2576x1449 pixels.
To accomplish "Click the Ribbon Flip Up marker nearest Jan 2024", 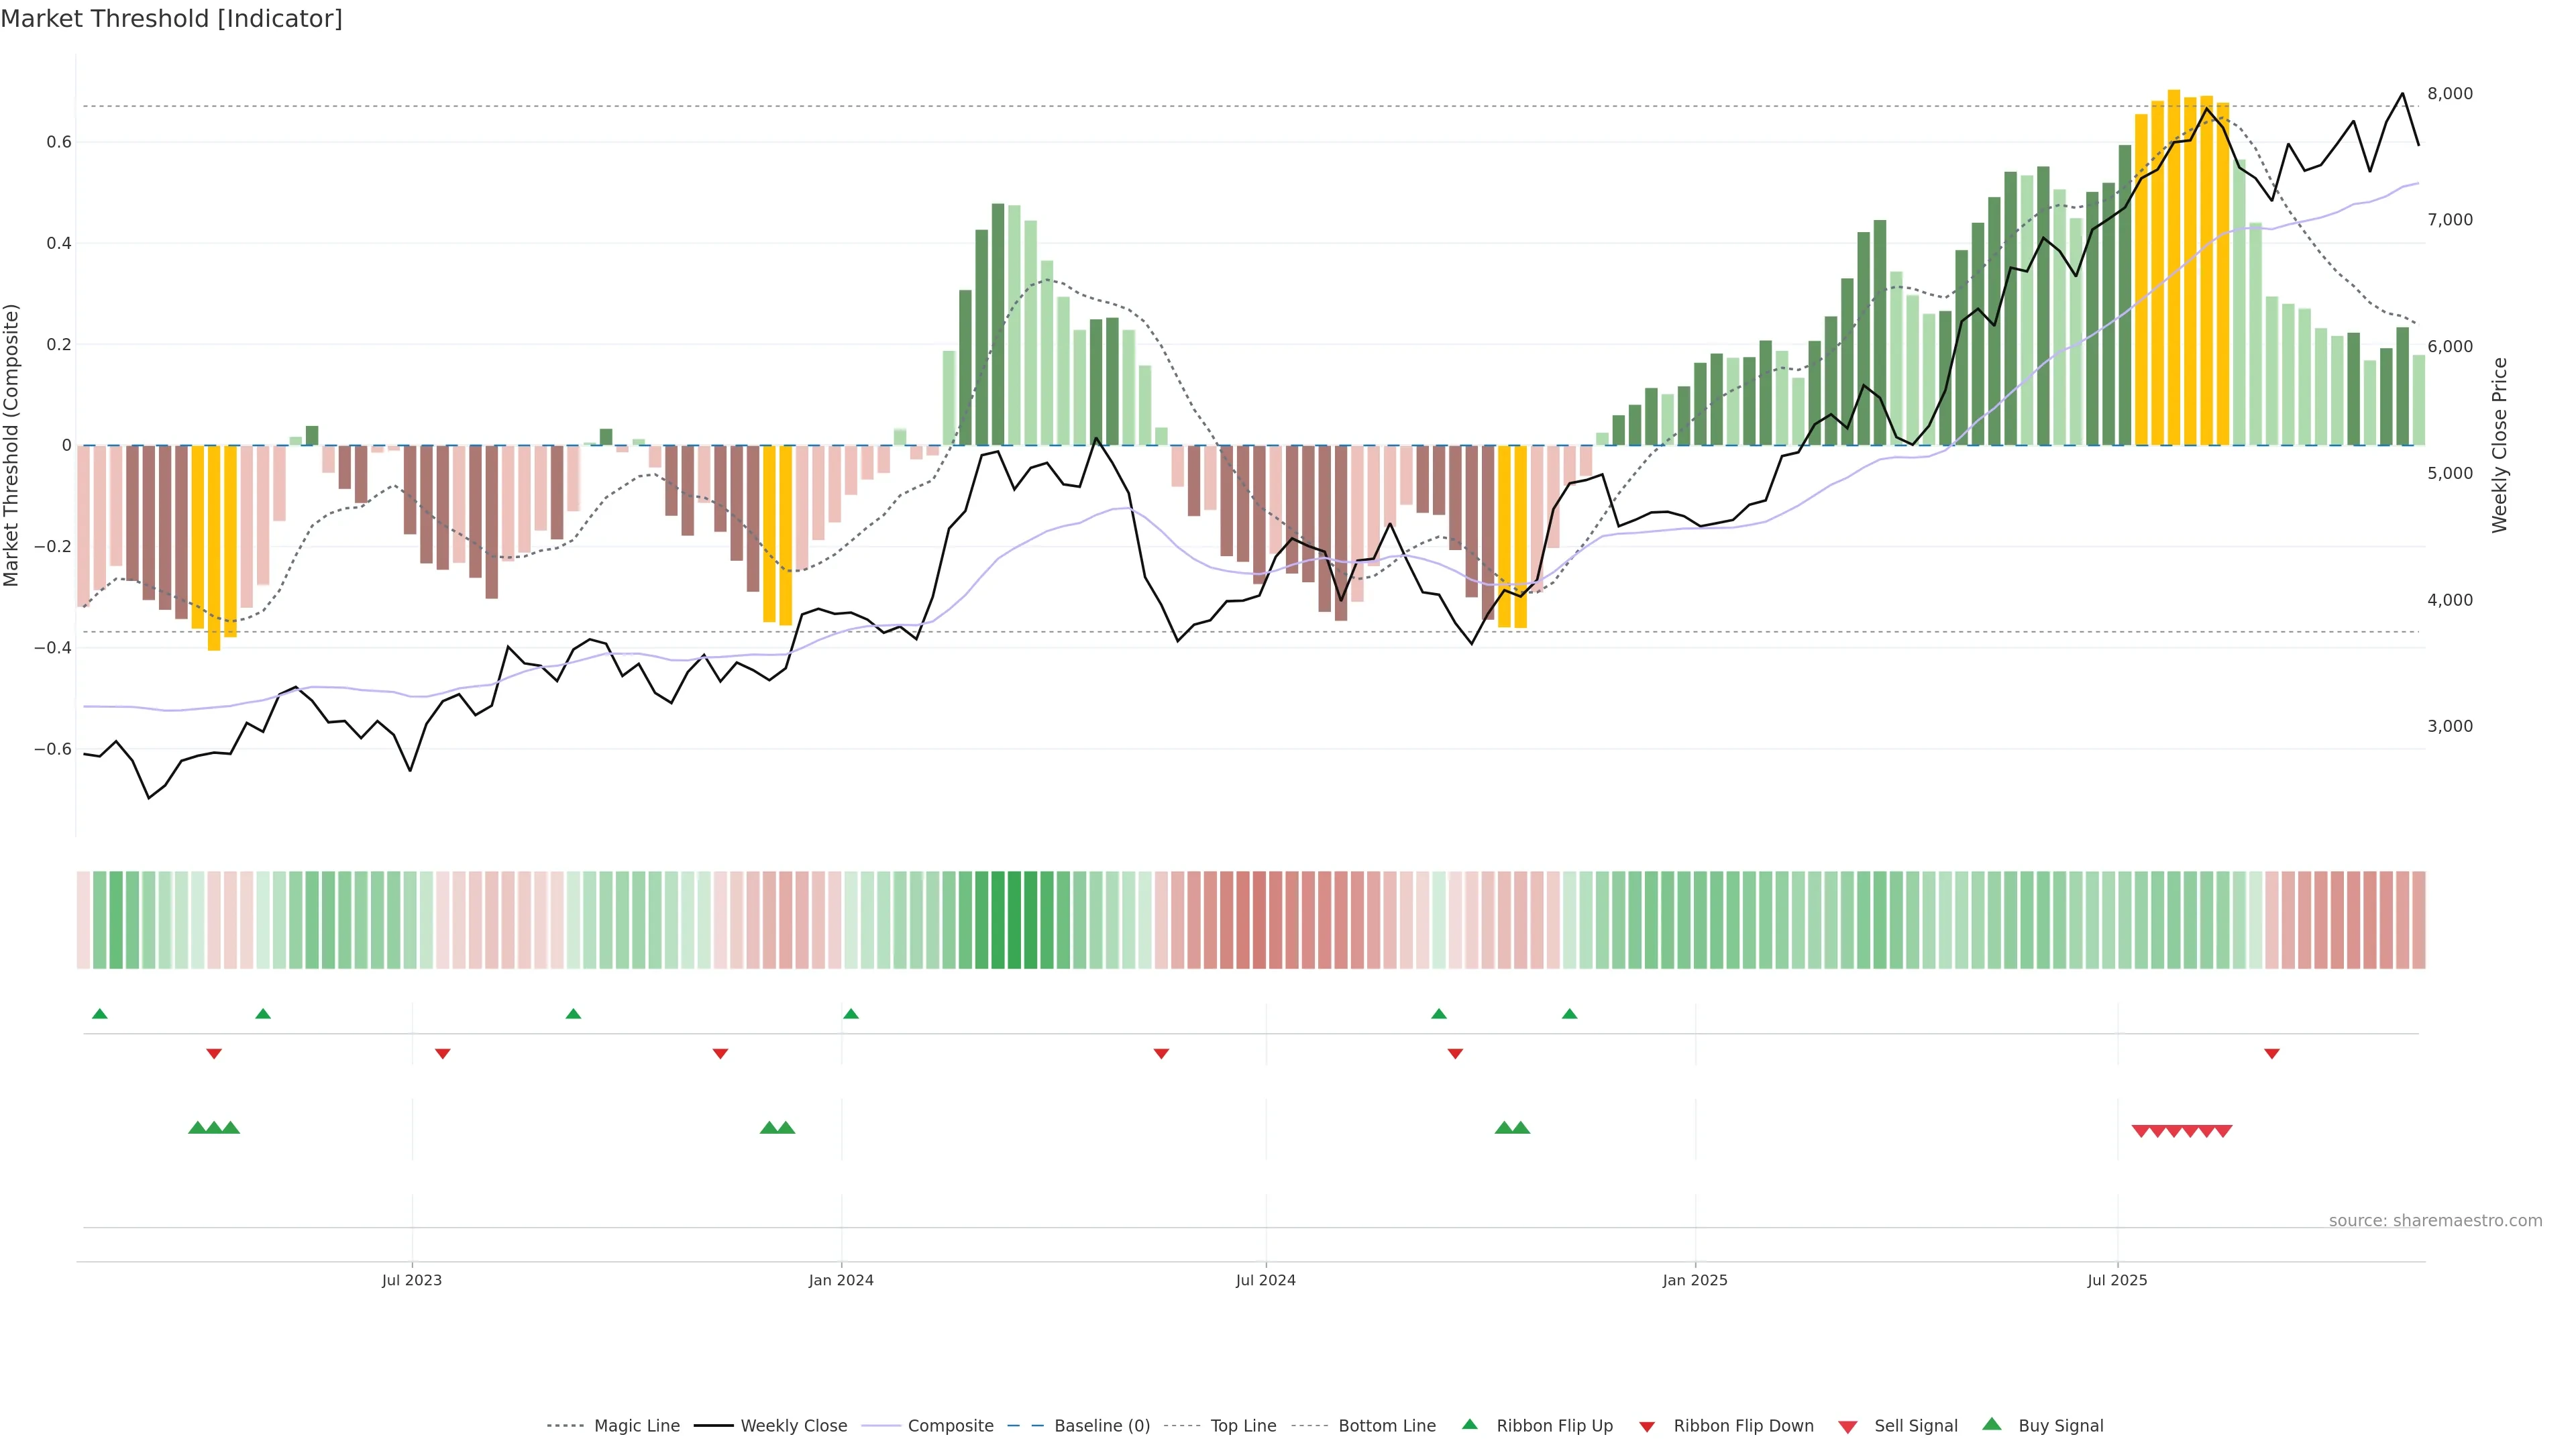I will tap(851, 1014).
